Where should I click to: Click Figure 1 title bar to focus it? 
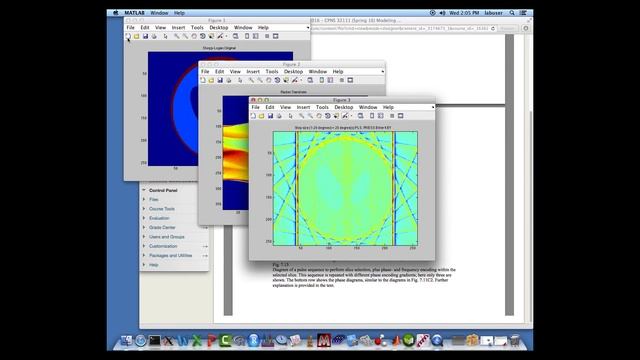pyautogui.click(x=216, y=20)
